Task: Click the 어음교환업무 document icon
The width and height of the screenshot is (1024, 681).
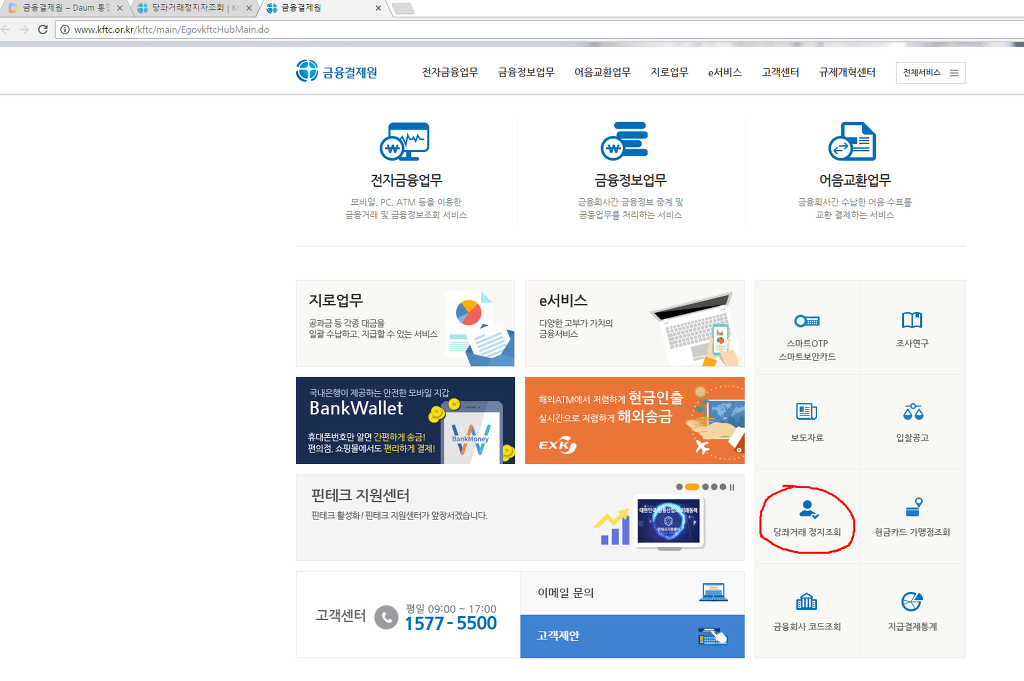Action: click(853, 142)
